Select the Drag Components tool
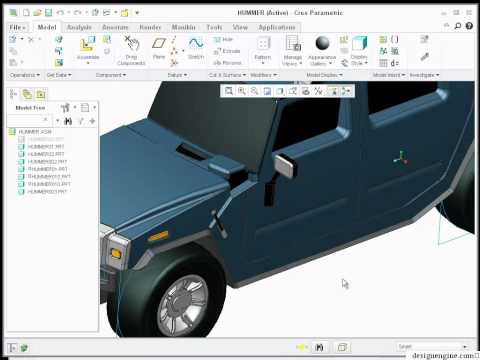This screenshot has height=360, width=480. point(132,51)
